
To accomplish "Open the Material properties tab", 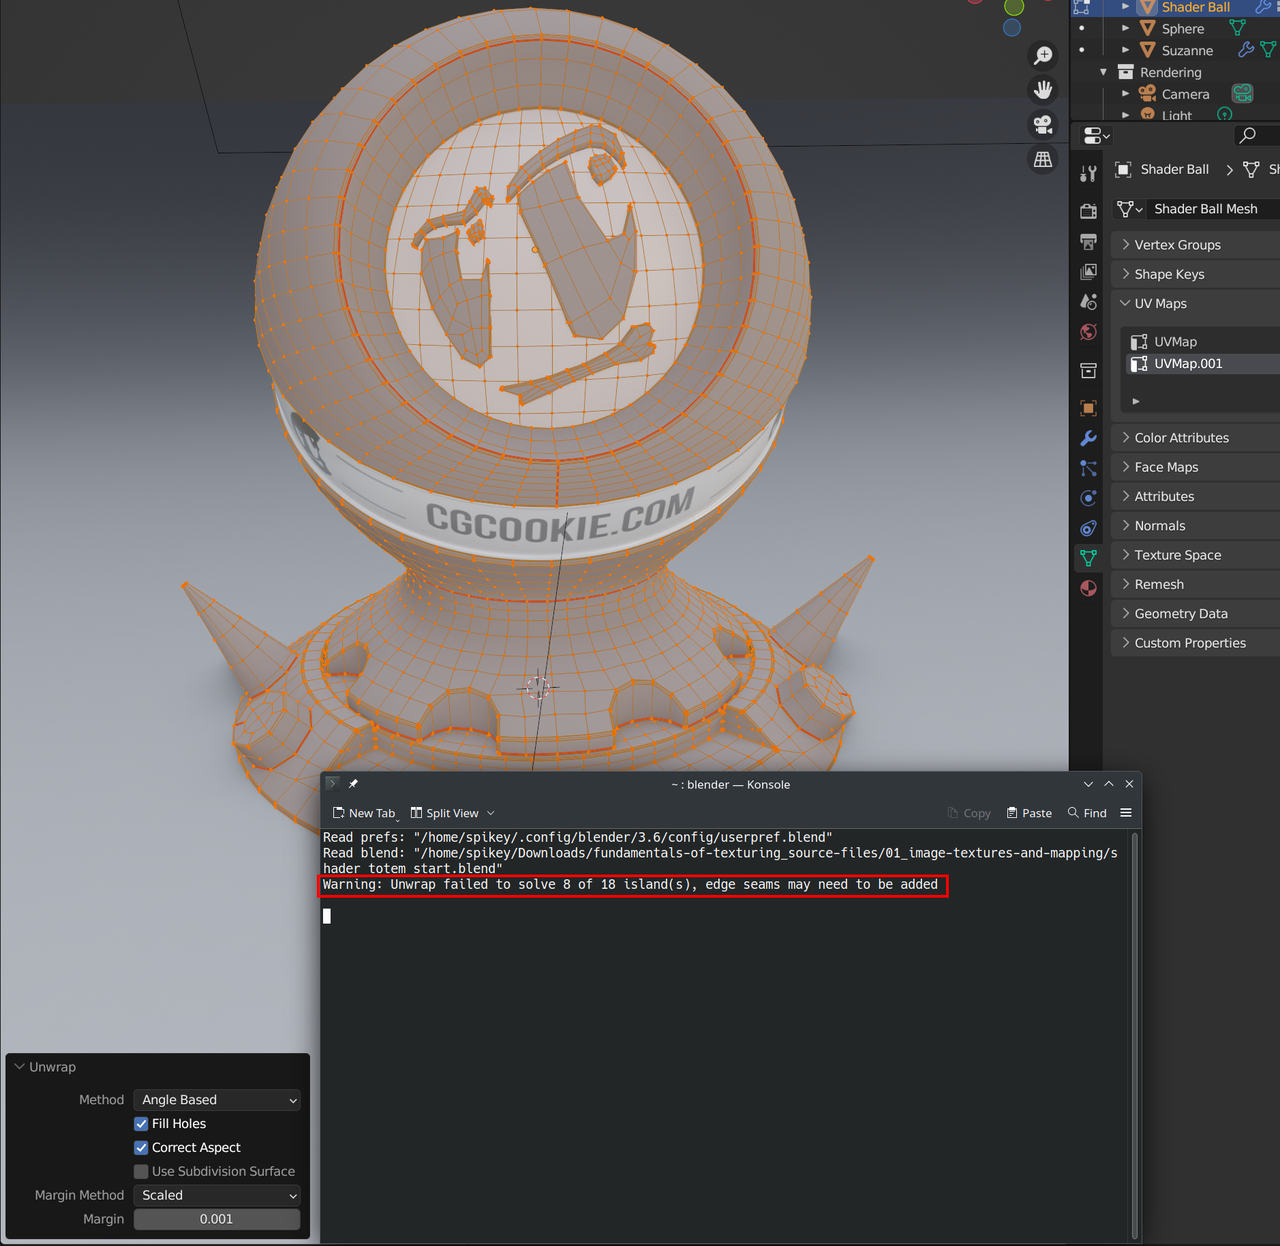I will click(1089, 588).
